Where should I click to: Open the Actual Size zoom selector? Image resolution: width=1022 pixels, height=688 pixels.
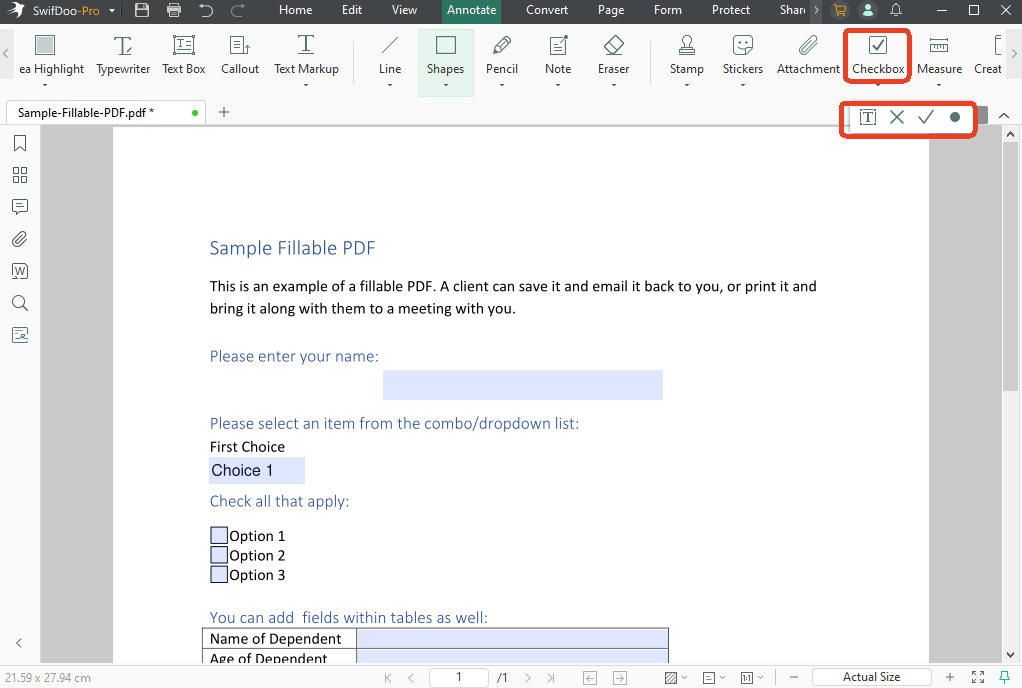[x=871, y=678]
